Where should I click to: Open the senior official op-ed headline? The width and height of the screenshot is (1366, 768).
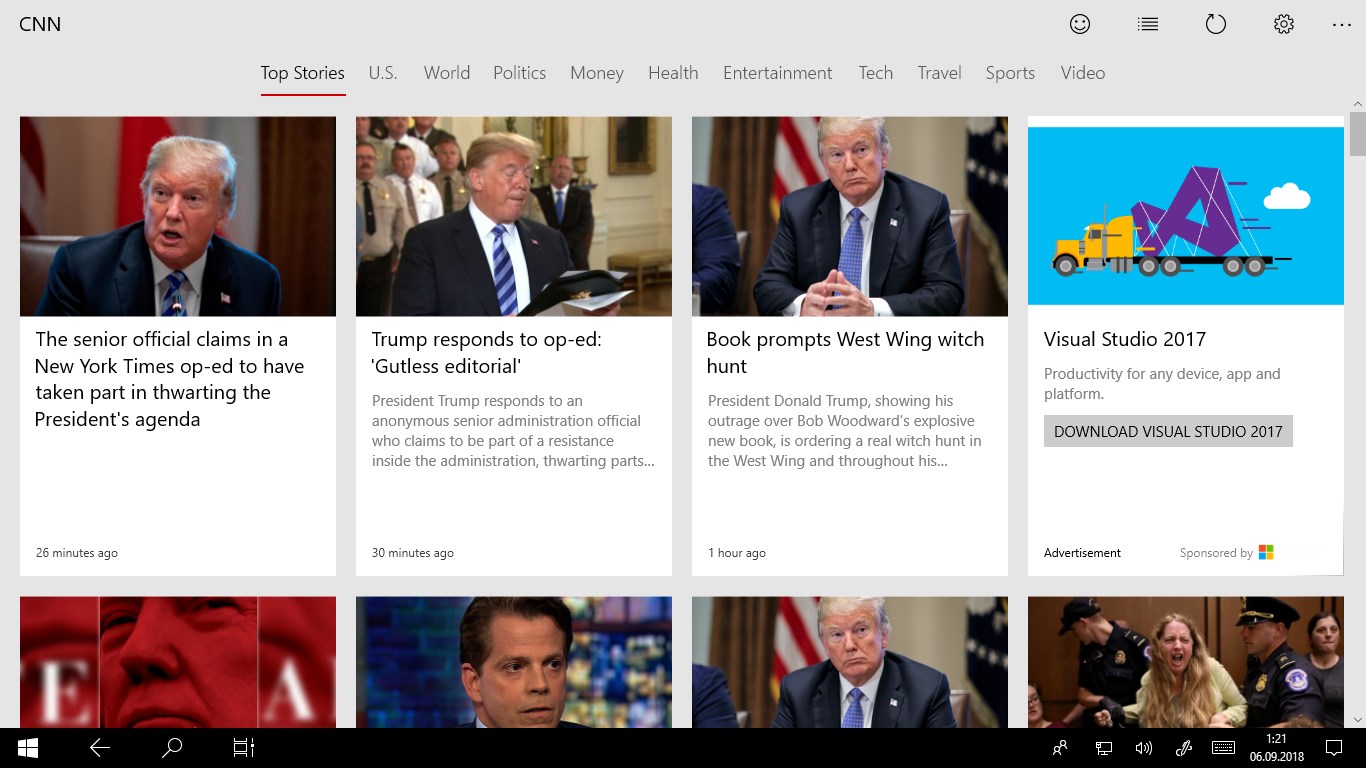(170, 379)
